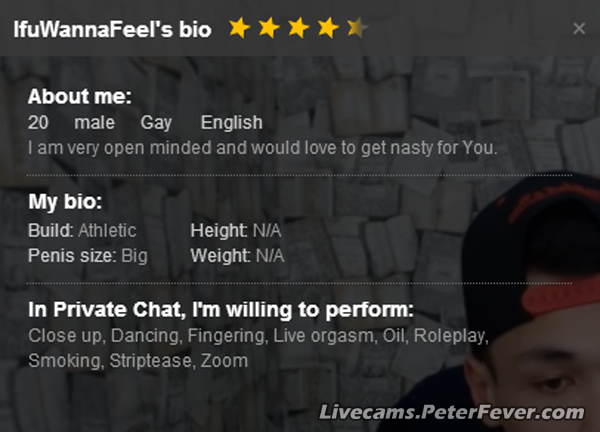Screen dimensions: 600x432
Task: Click the second rating star
Action: click(x=268, y=28)
